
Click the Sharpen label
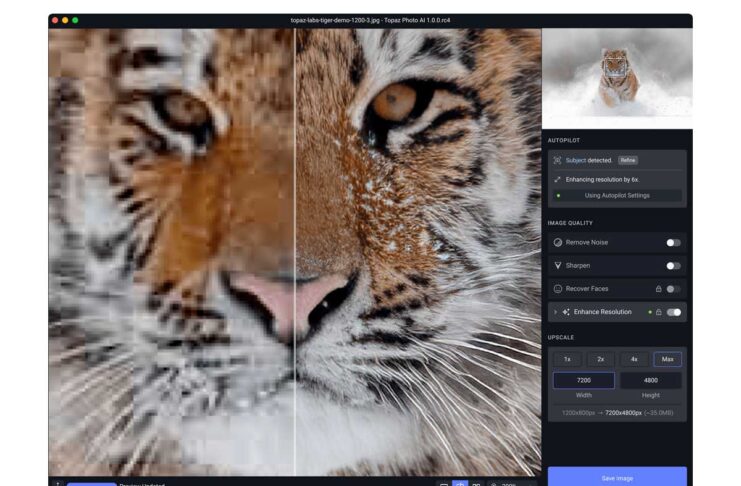[577, 266]
